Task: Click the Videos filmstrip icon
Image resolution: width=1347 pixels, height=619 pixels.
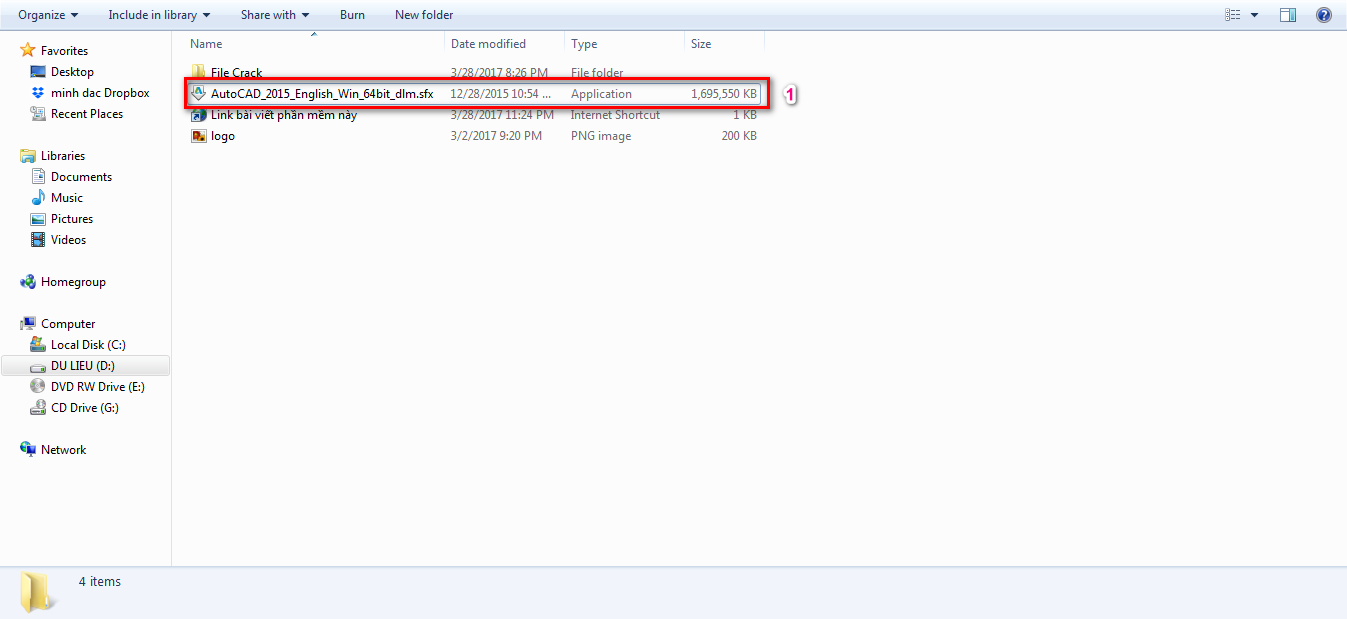Action: (38, 240)
